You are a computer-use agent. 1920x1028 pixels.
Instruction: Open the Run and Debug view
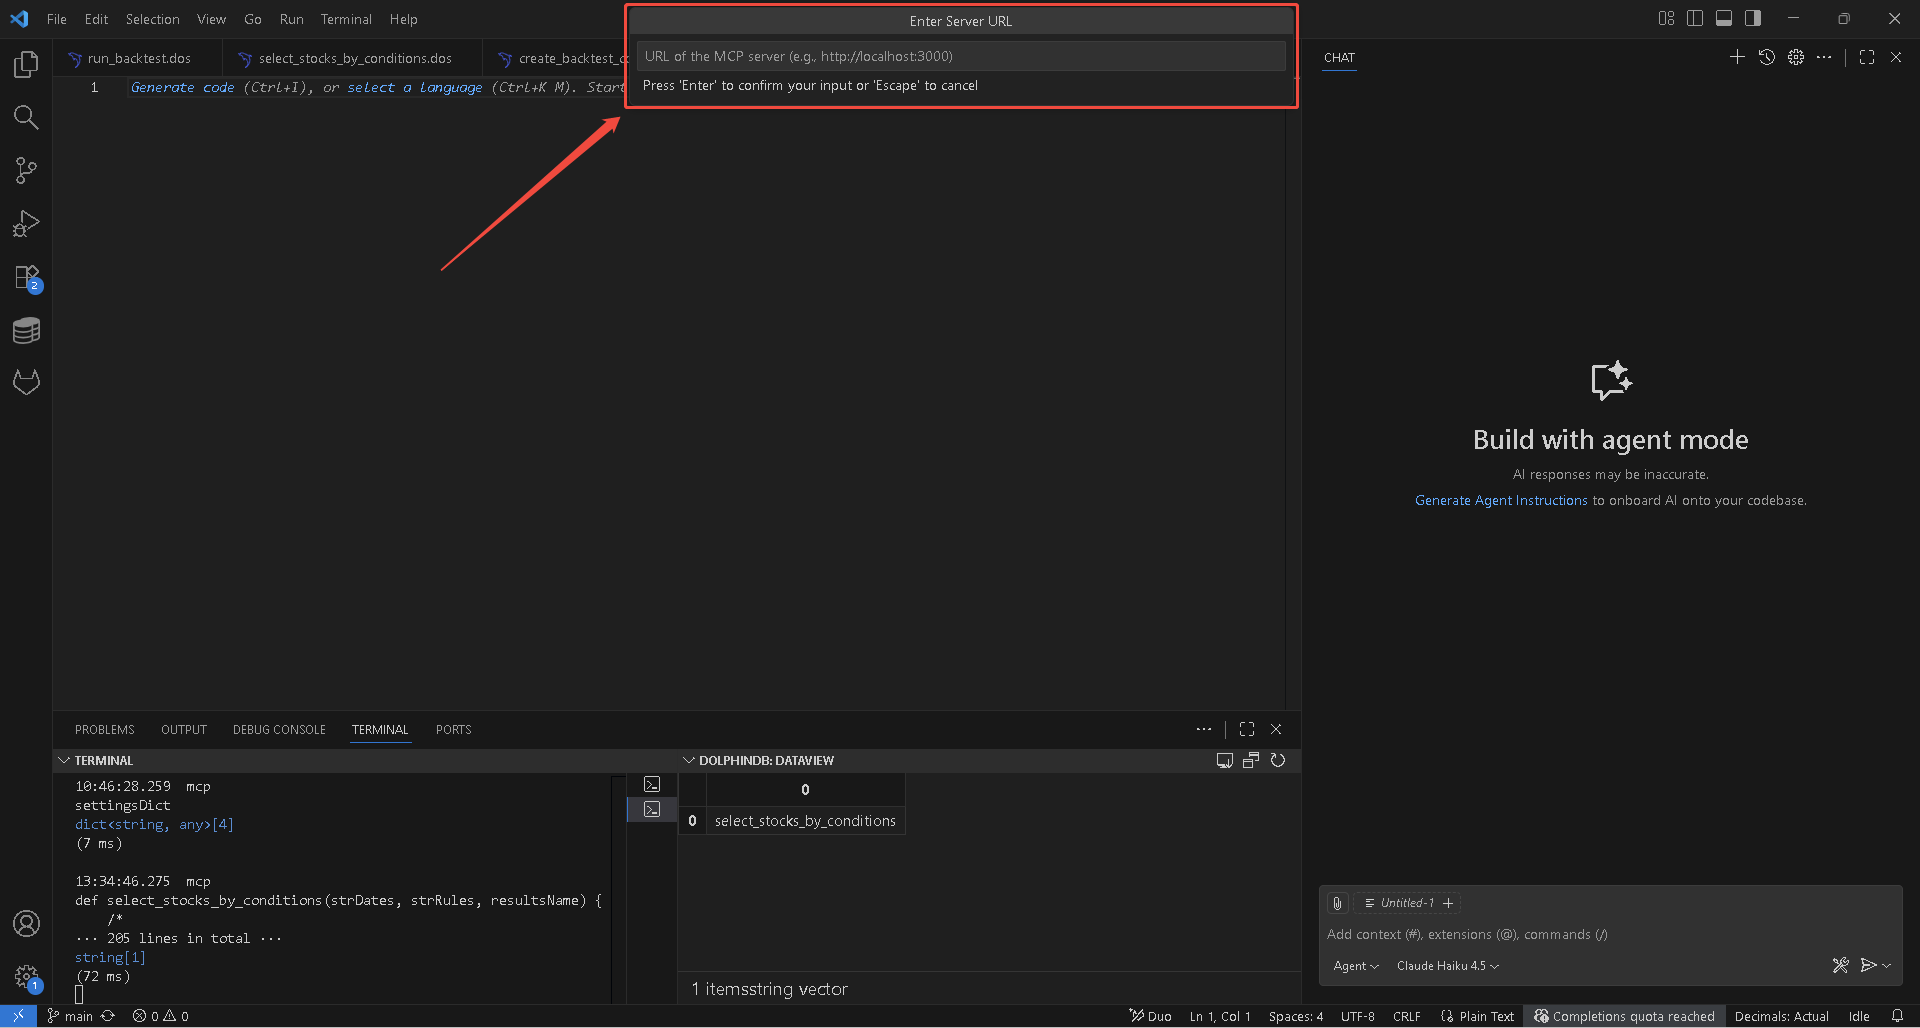click(x=26, y=224)
